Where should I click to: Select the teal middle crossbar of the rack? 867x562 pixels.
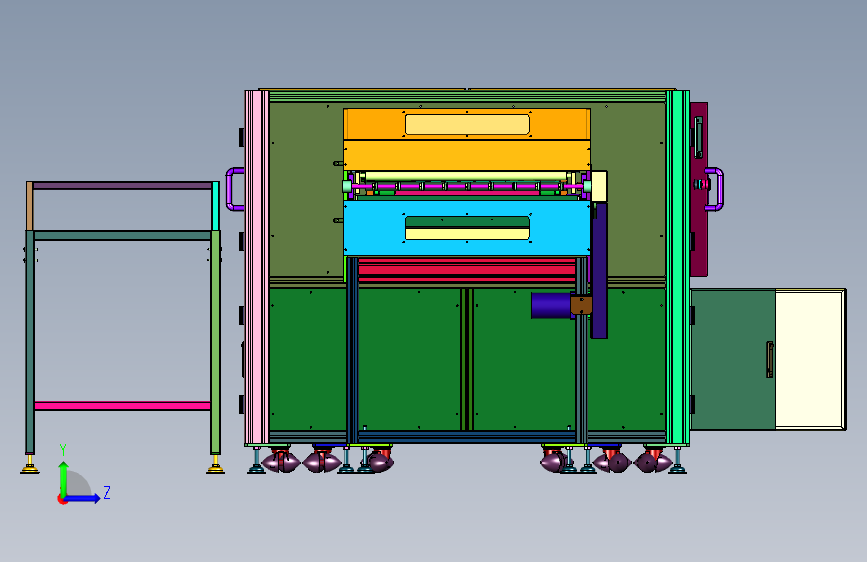122,236
